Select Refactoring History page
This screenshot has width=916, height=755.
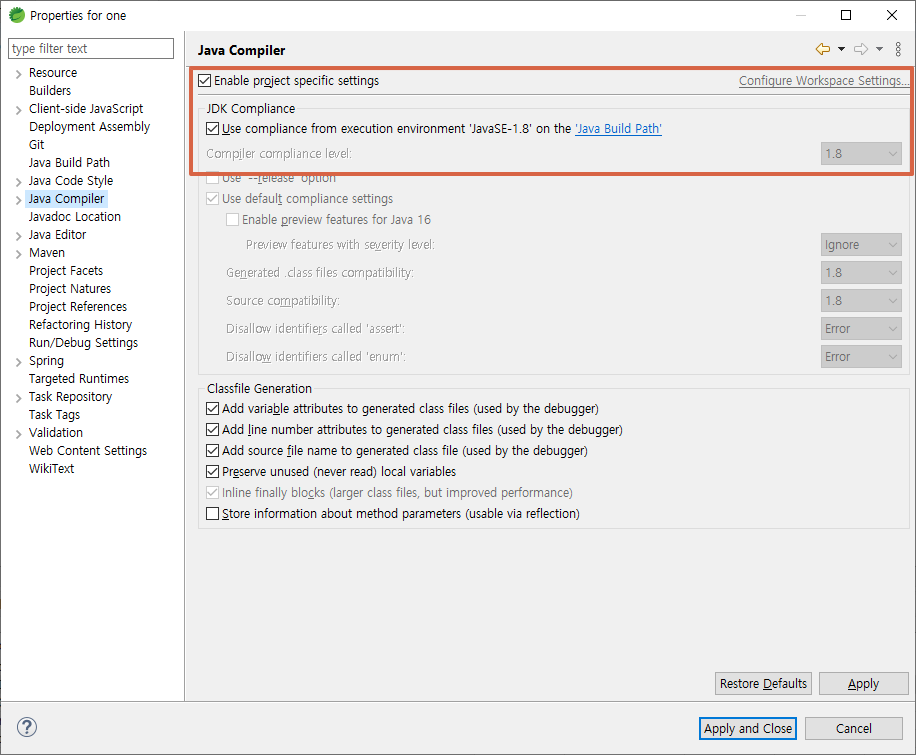[81, 325]
